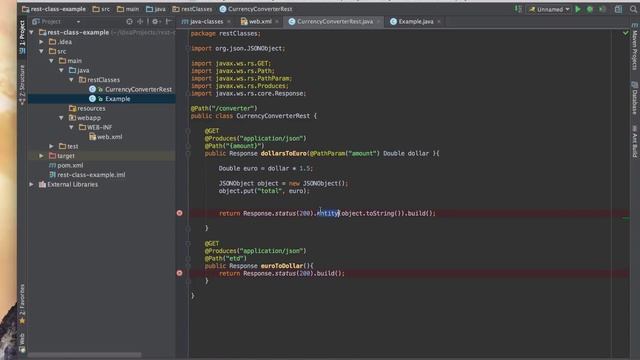
Task: Toggle the Ant Build side tab
Action: click(x=635, y=141)
